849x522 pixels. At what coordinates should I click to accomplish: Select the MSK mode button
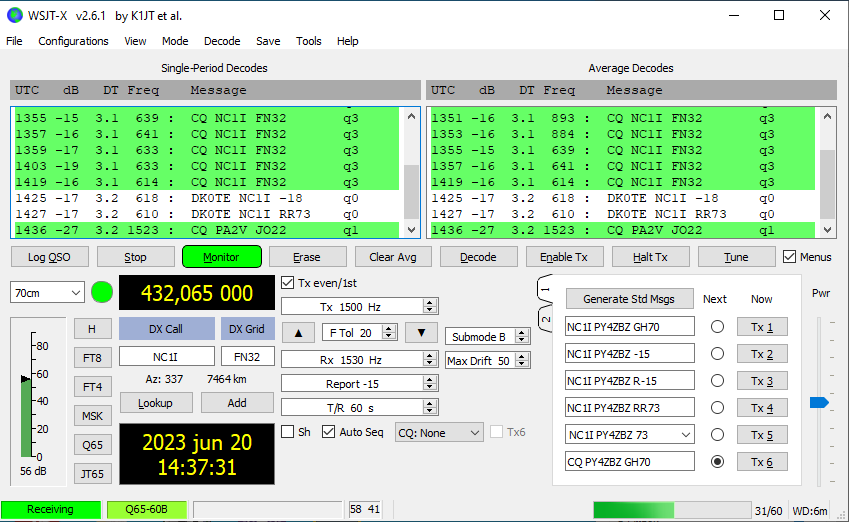pyautogui.click(x=92, y=416)
